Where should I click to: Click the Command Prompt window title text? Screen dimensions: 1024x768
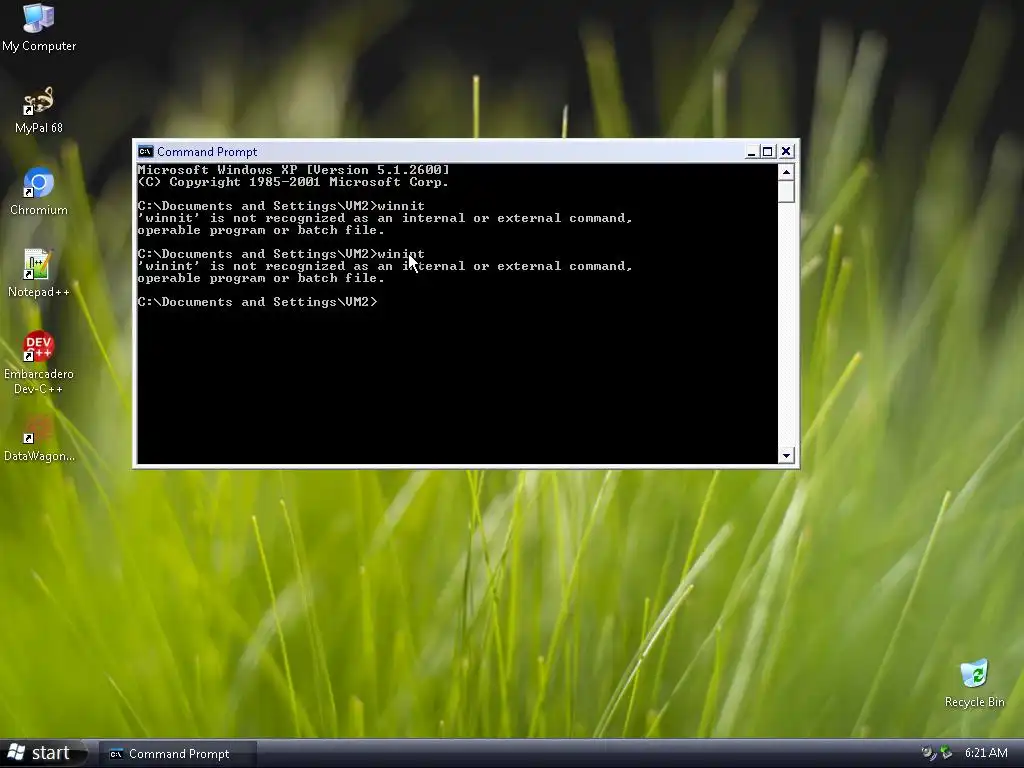[207, 152]
